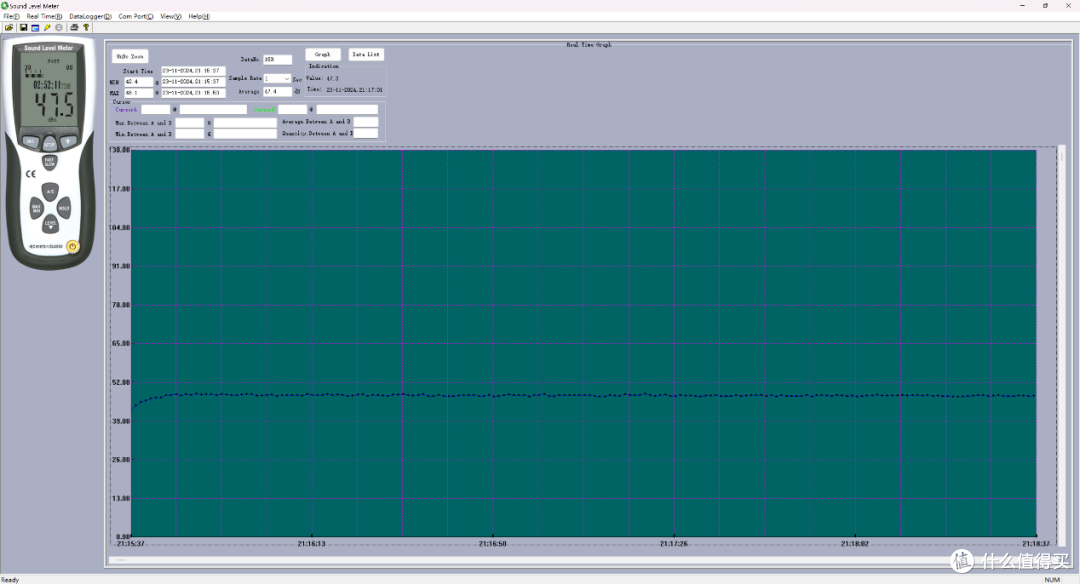Open the Real Time menu
Image resolution: width=1080 pixels, height=584 pixels.
click(x=44, y=16)
